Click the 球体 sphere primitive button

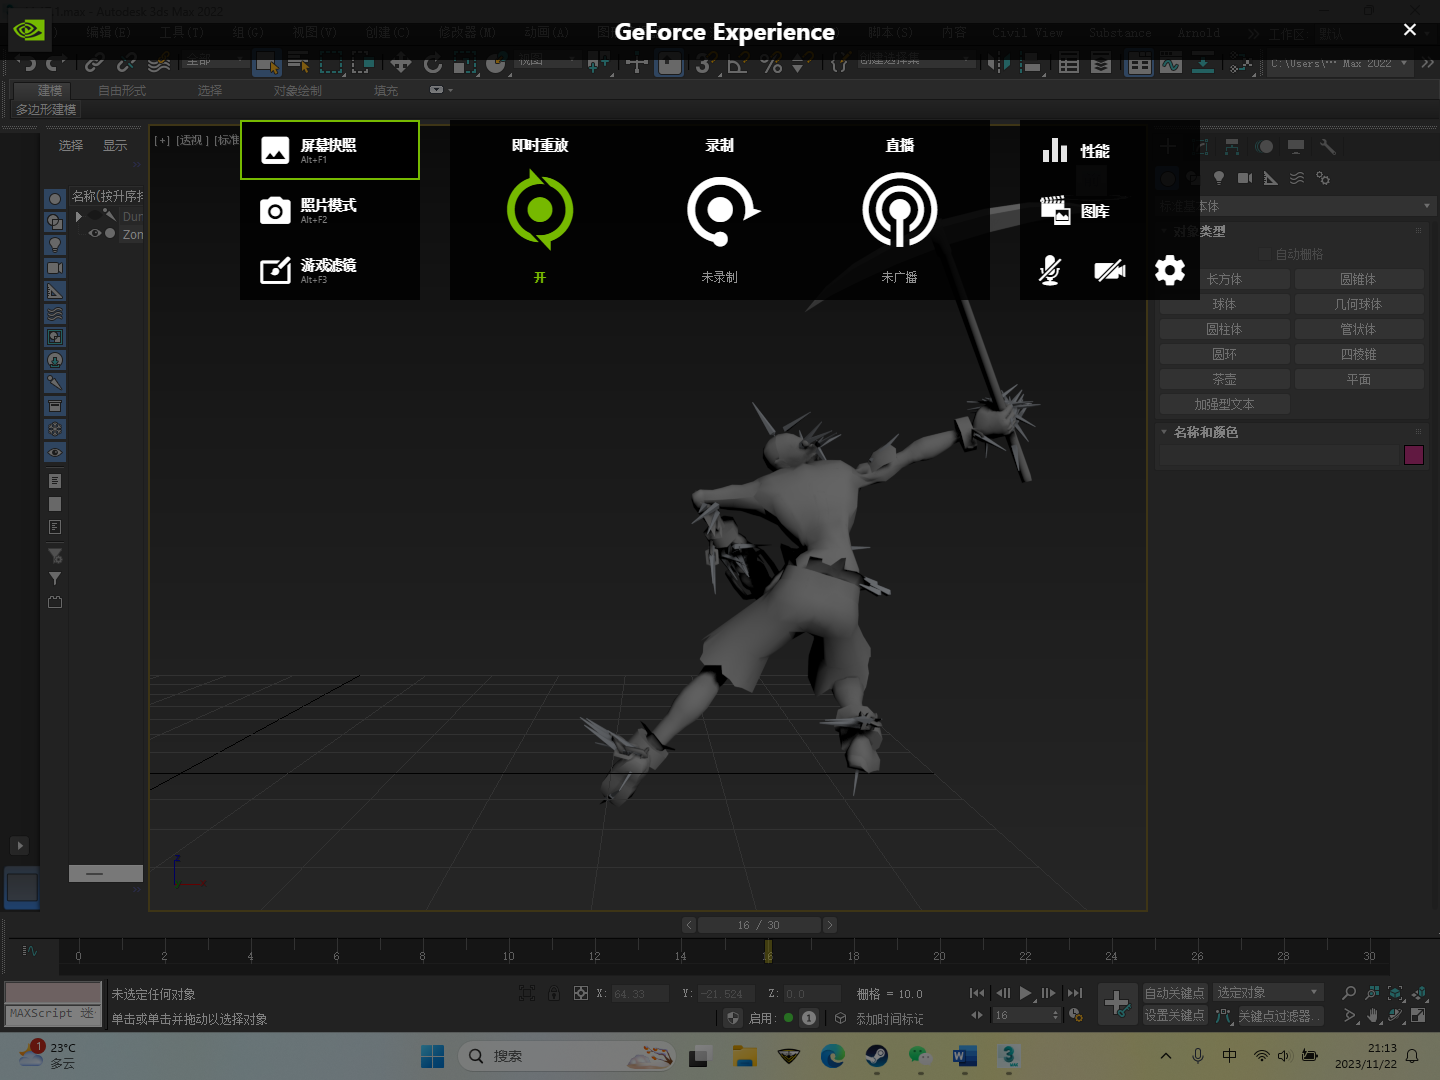pyautogui.click(x=1224, y=304)
